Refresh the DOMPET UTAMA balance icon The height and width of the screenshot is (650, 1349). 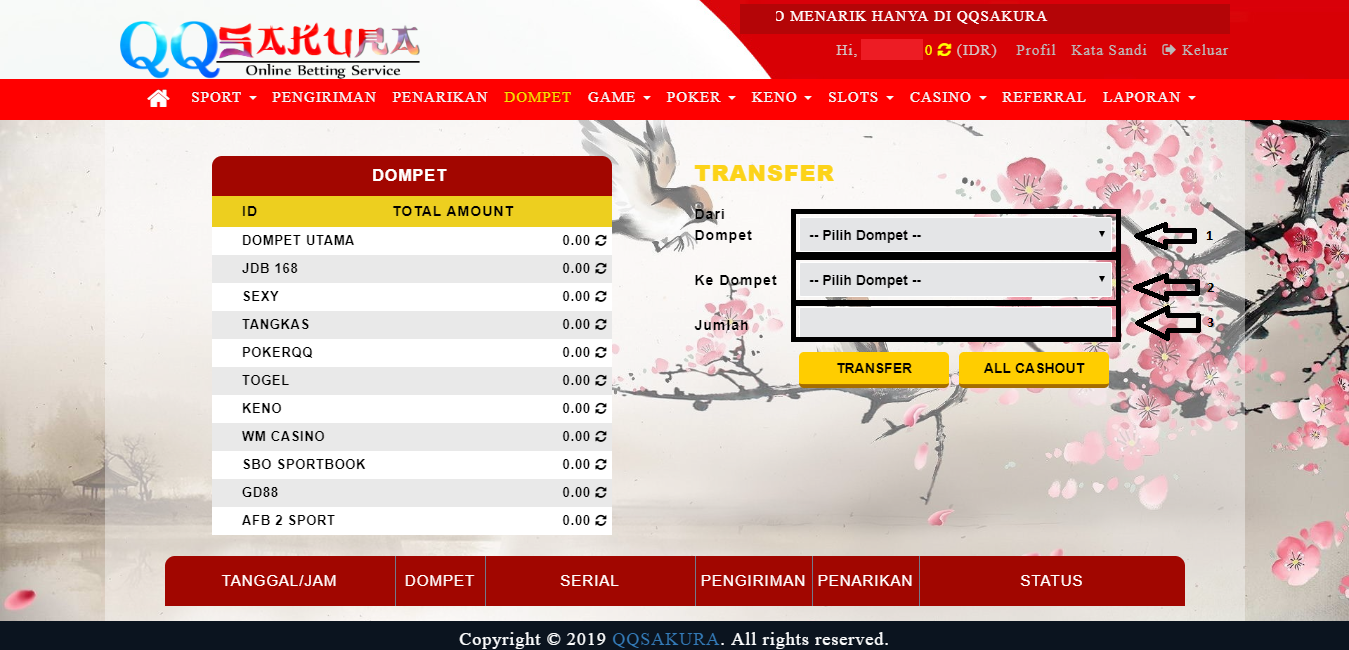coord(601,241)
